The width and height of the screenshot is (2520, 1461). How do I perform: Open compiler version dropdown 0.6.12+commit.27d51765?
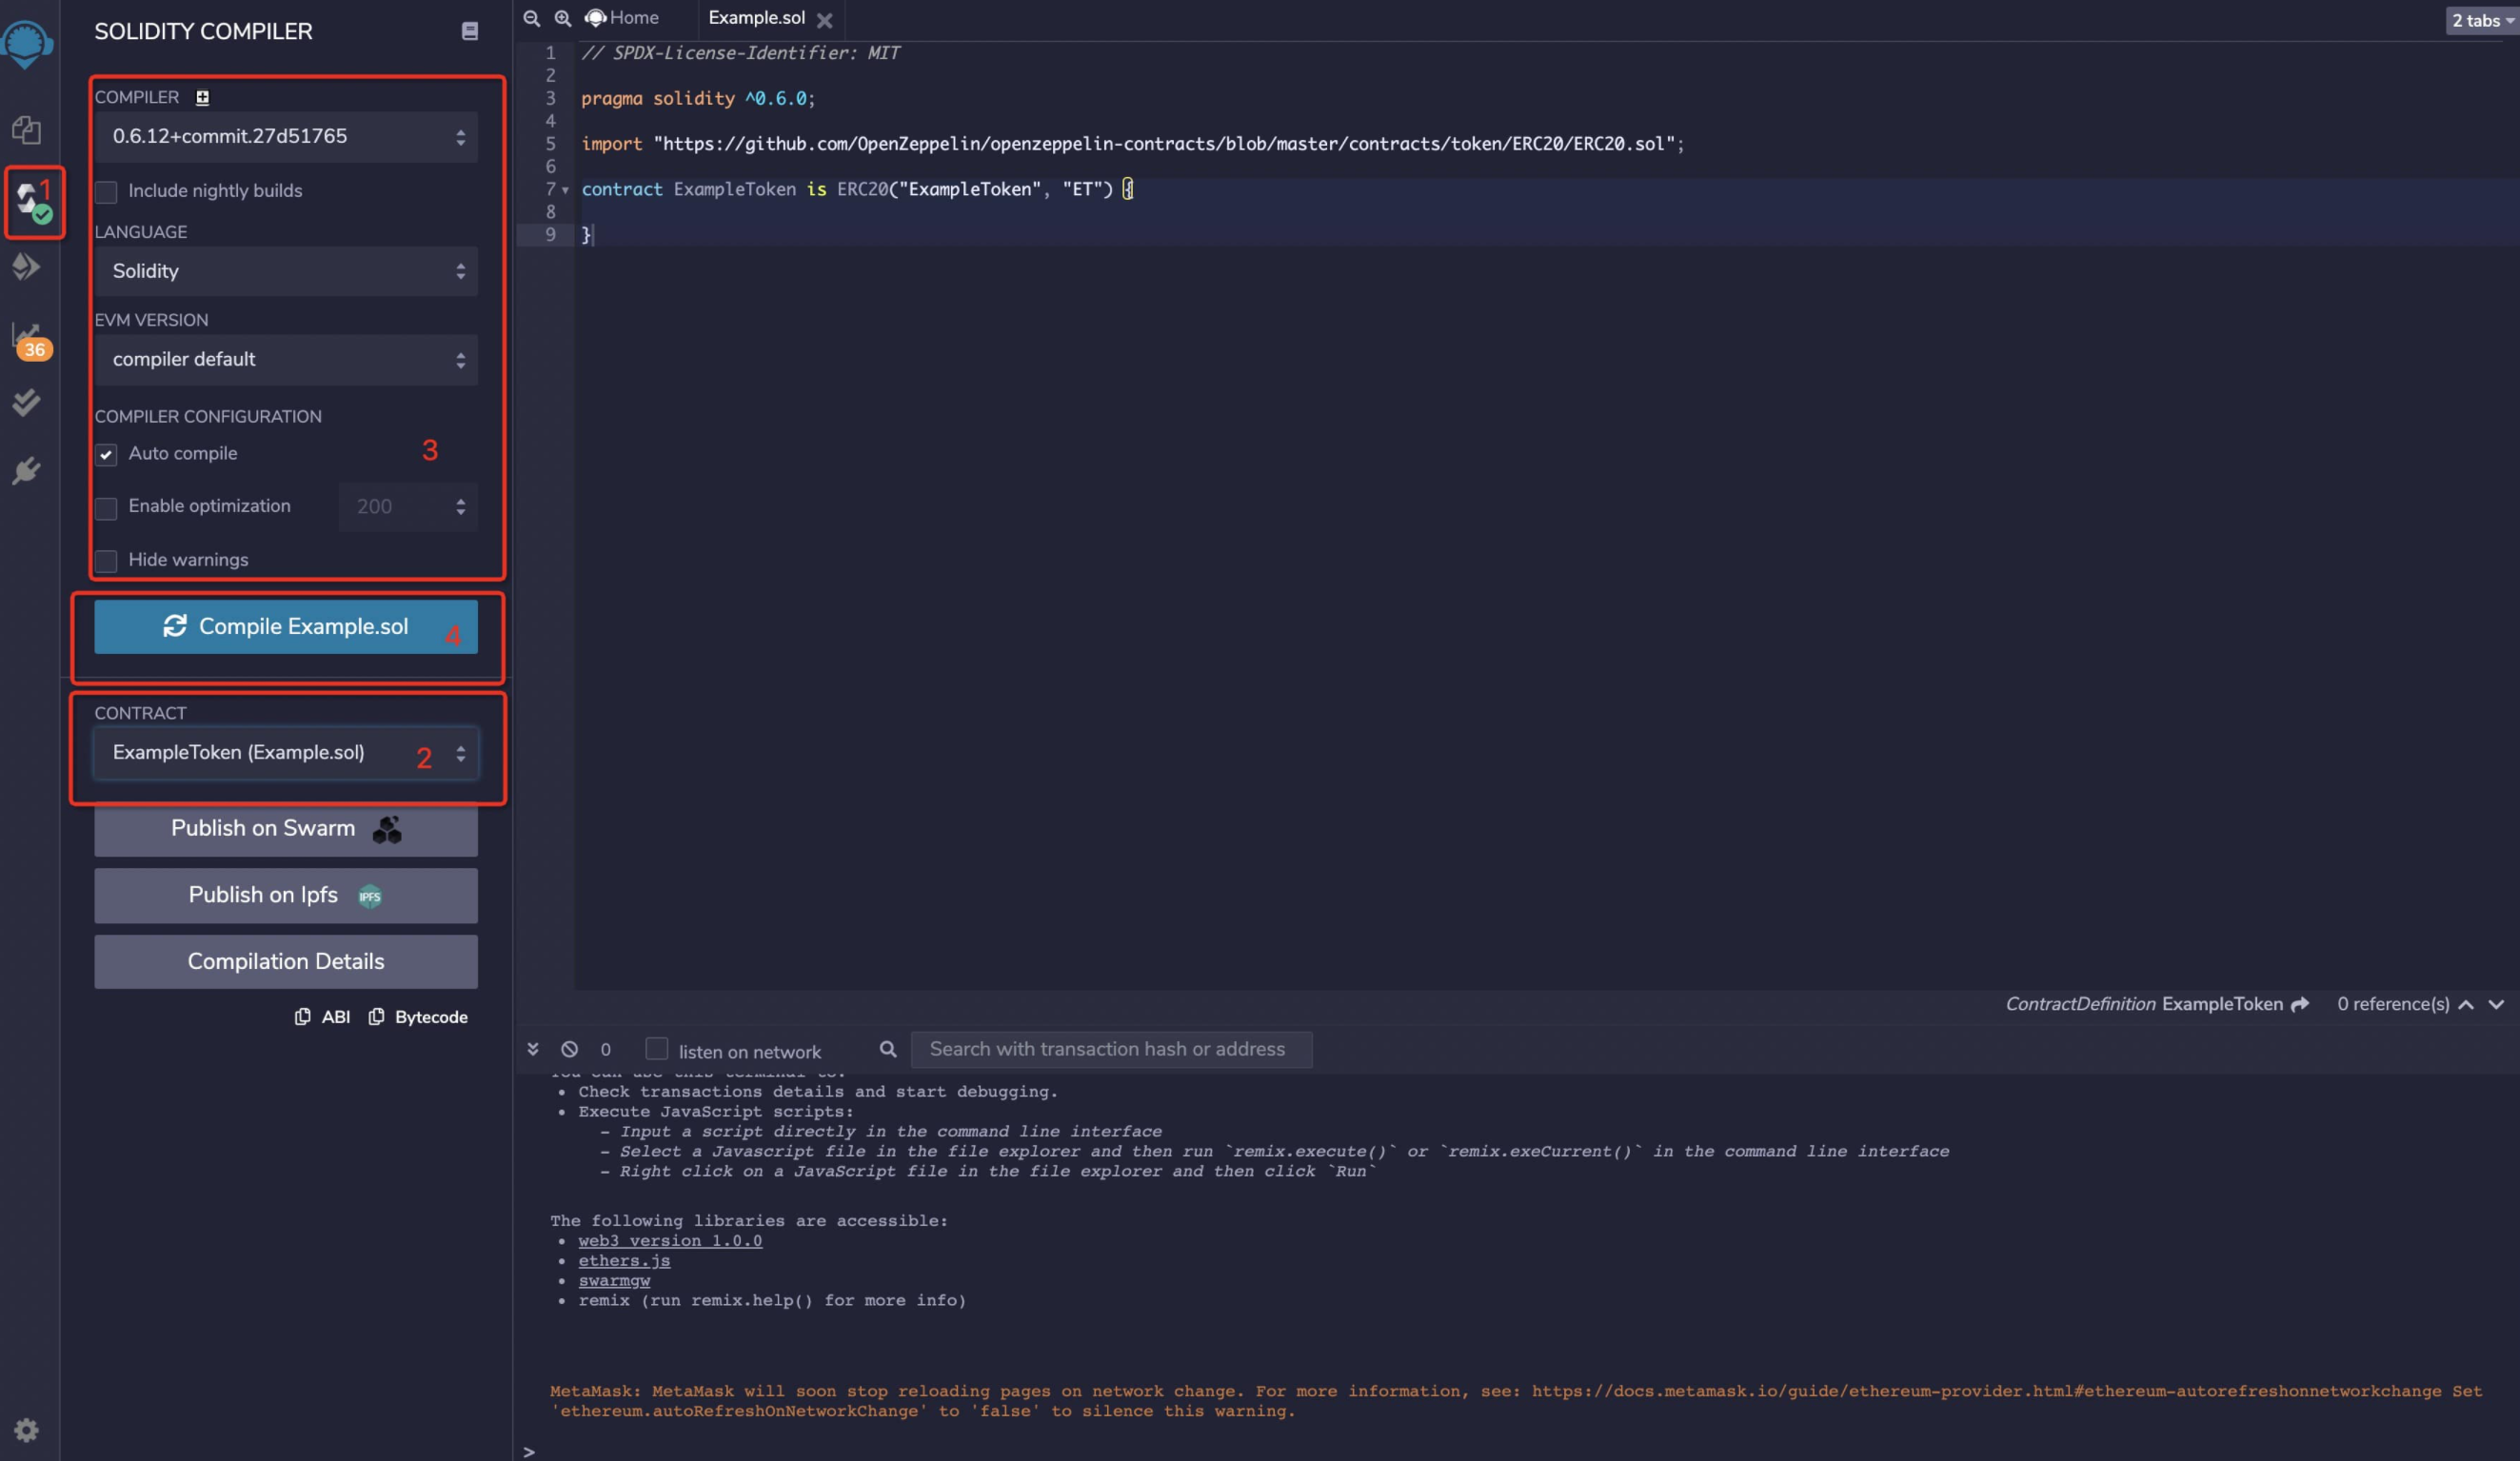pos(286,137)
